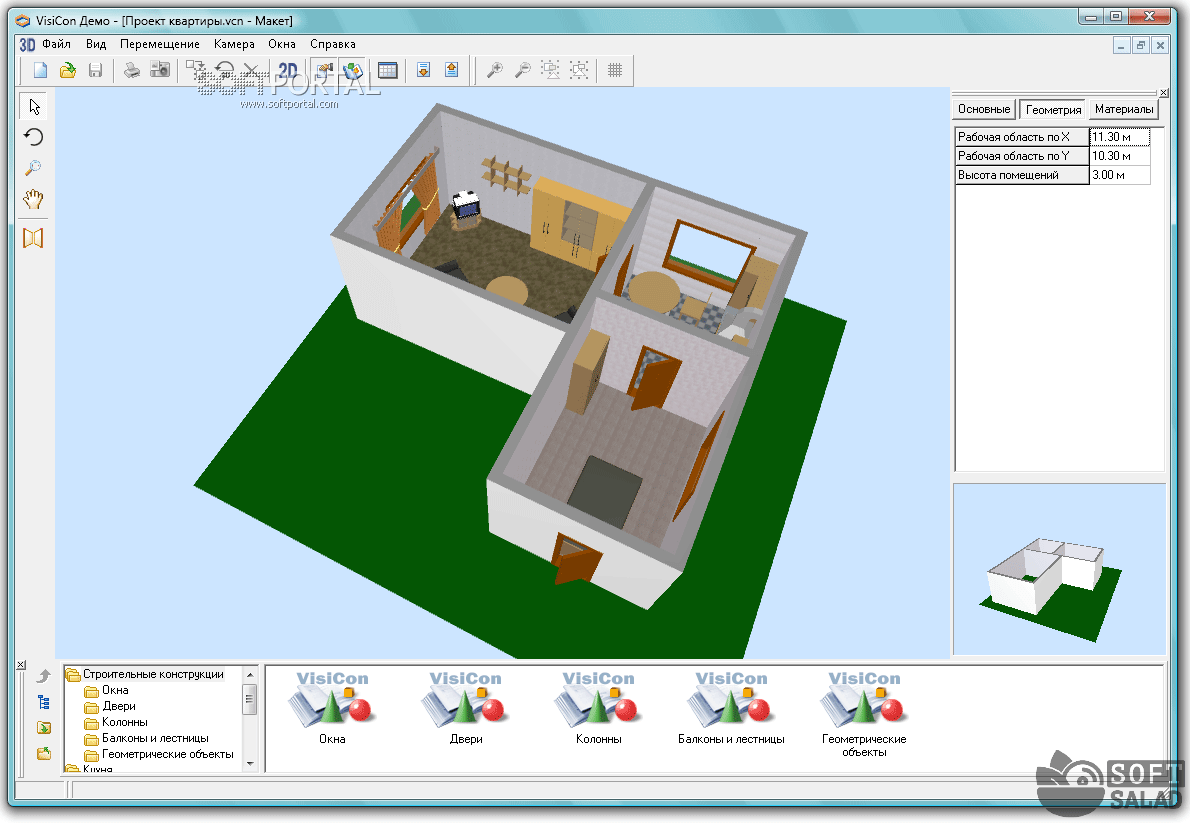Click the Рабочая область по X value field
The height and width of the screenshot is (823, 1190).
click(x=1119, y=137)
